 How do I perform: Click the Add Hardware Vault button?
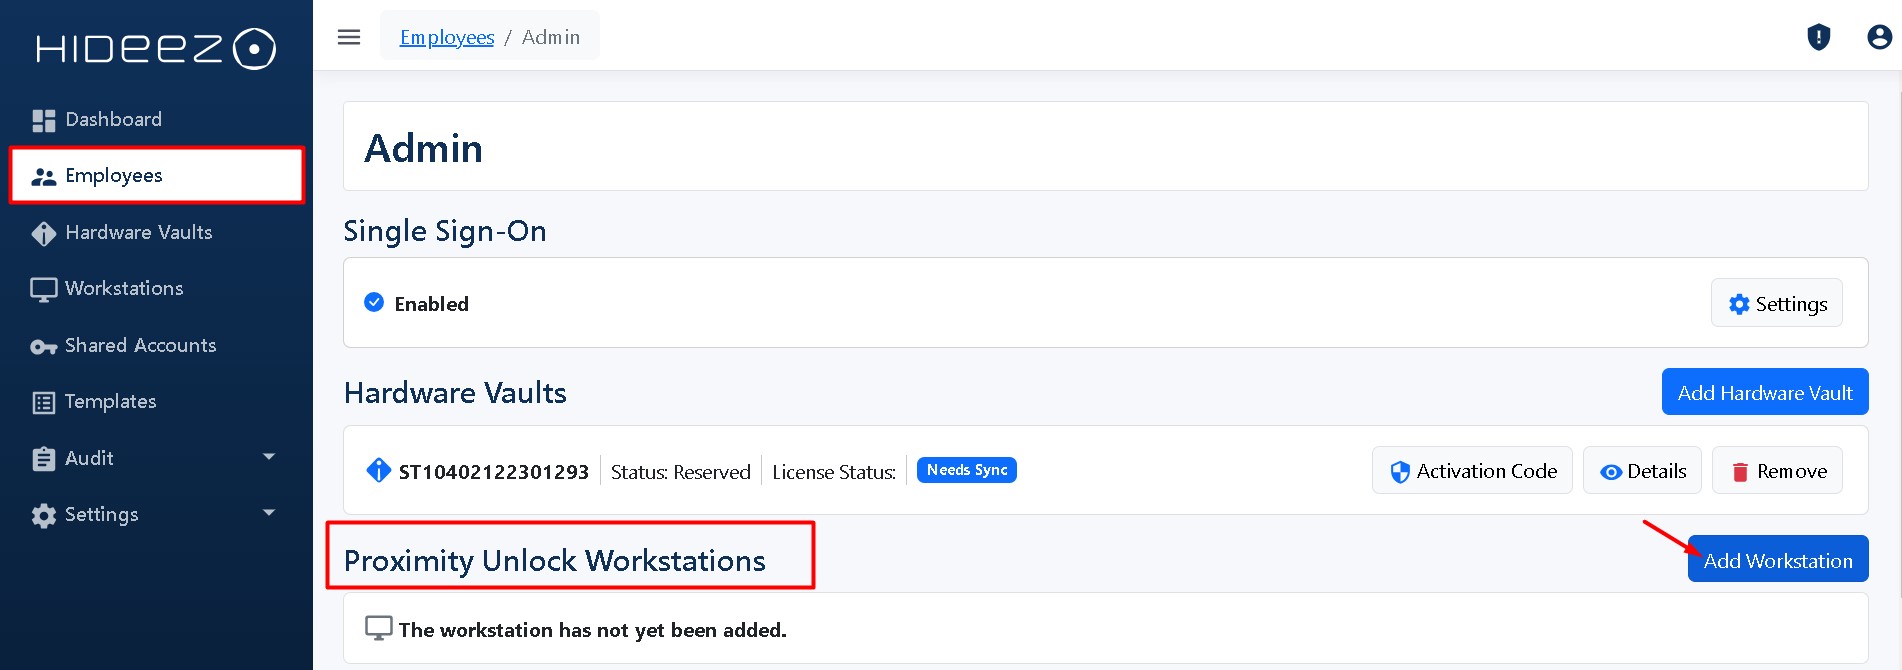[x=1765, y=392]
